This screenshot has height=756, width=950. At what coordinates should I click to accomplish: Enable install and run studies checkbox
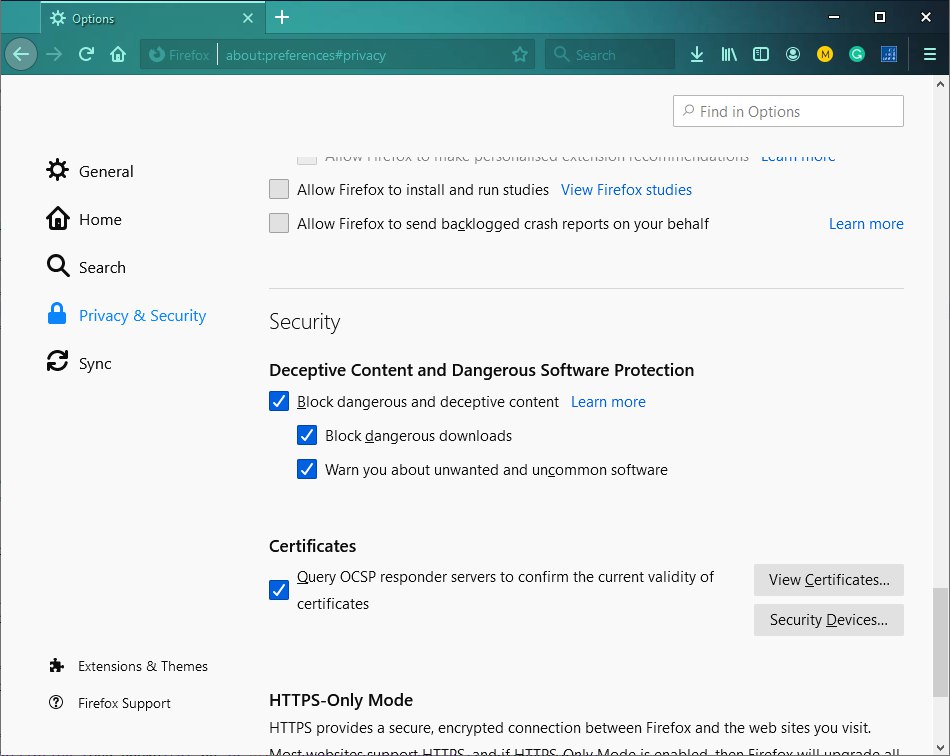(x=279, y=189)
